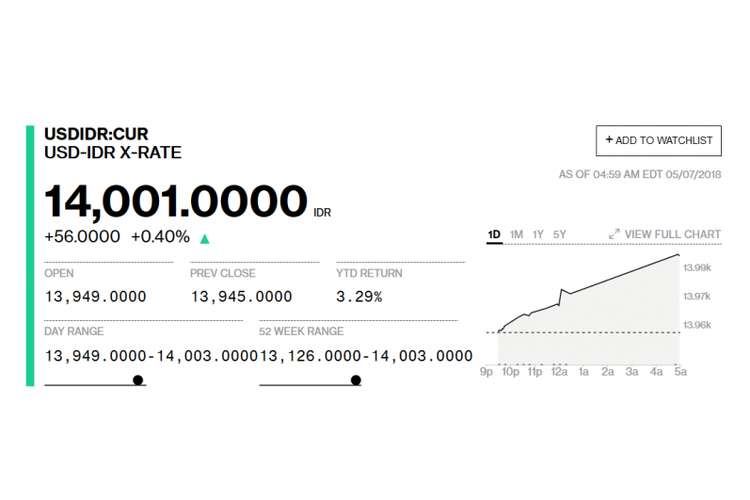Switch chart to 5Y range
The image size is (750, 500).
(x=560, y=234)
